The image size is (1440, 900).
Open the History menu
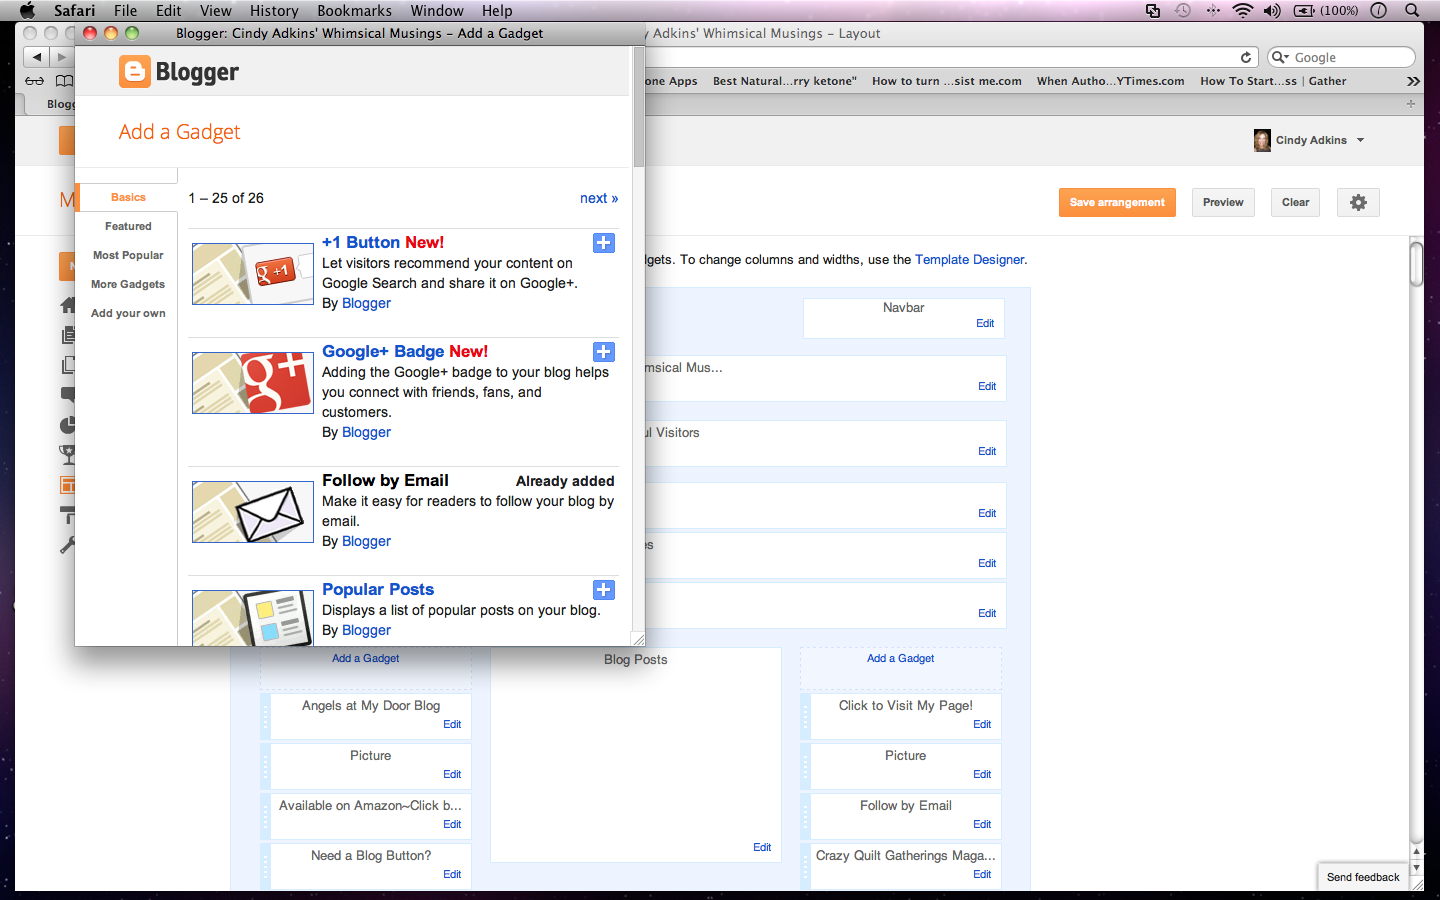coord(273,10)
